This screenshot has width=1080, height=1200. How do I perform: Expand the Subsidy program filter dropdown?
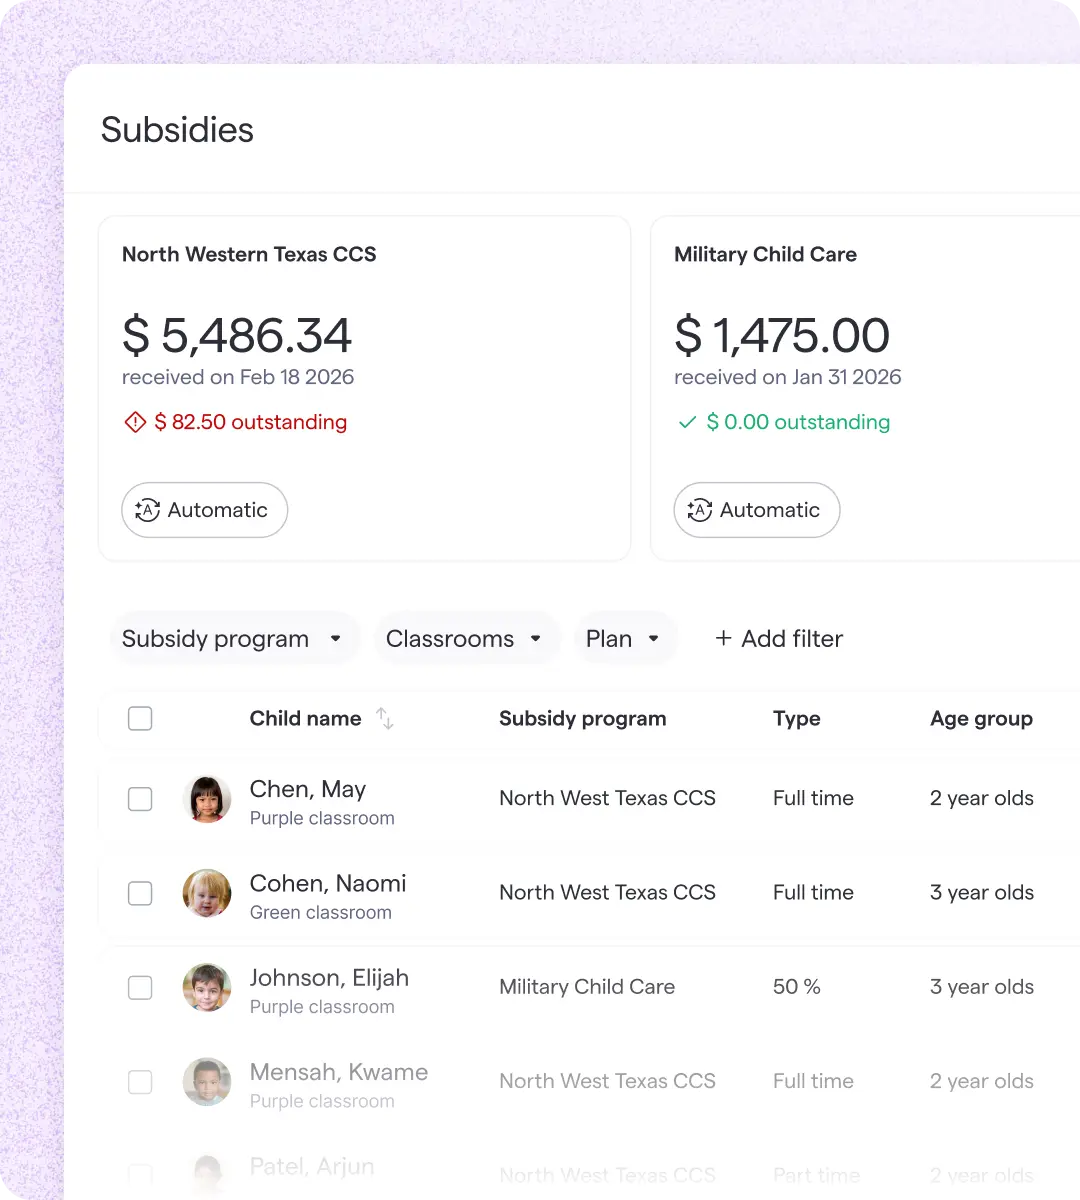(x=234, y=638)
